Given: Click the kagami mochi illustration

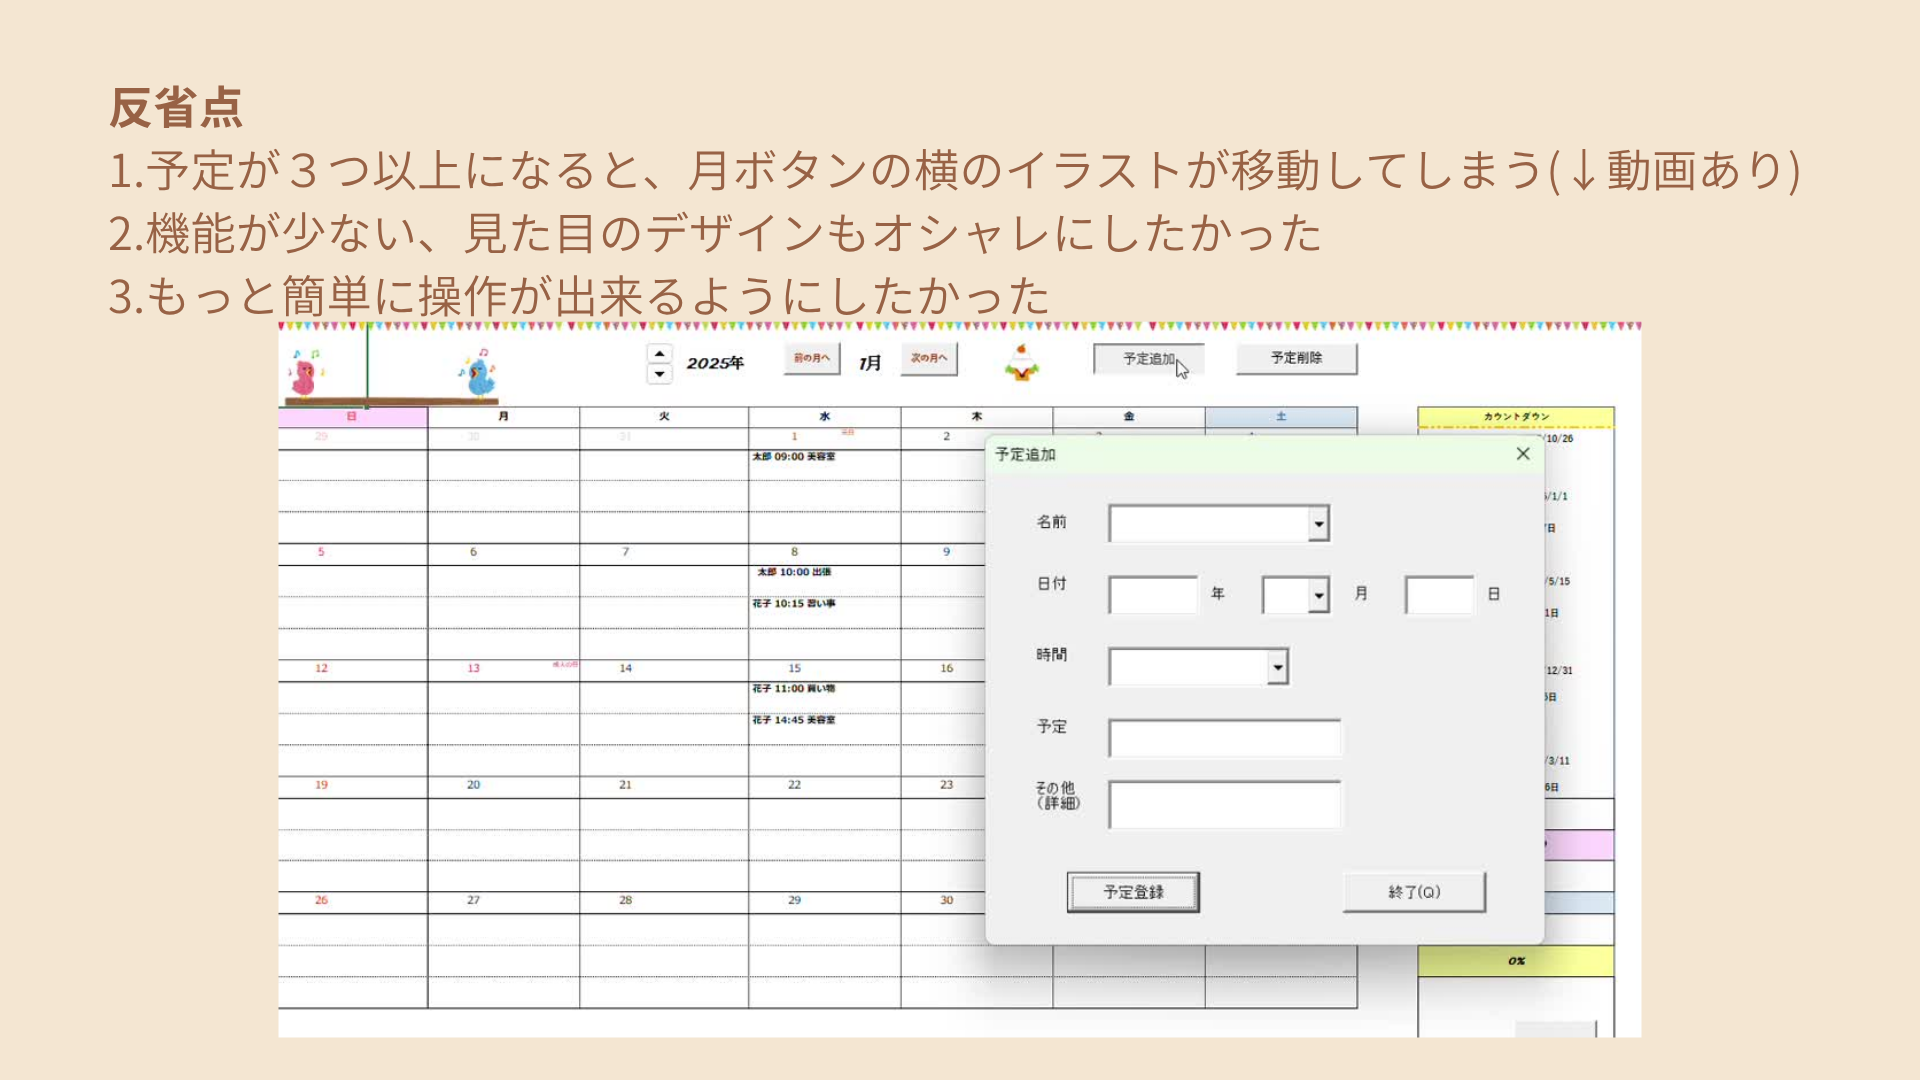Looking at the screenshot, I should point(1021,363).
